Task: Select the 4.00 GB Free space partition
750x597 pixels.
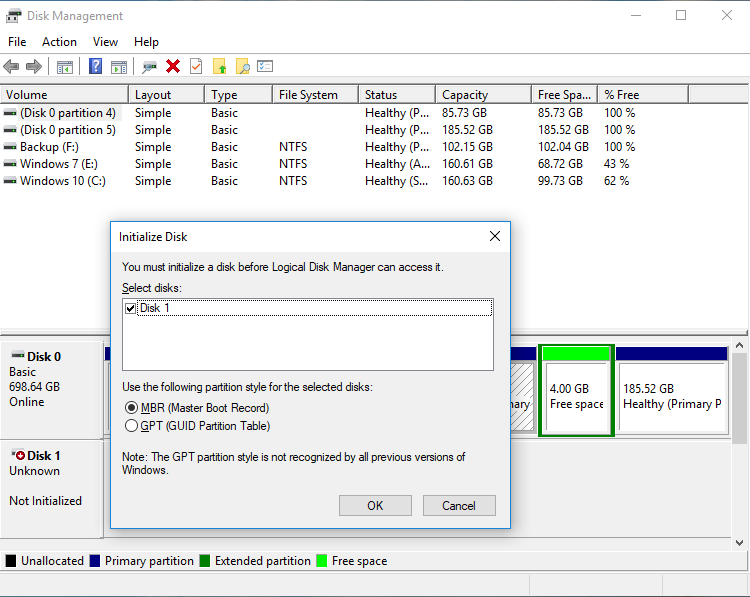Action: (576, 397)
